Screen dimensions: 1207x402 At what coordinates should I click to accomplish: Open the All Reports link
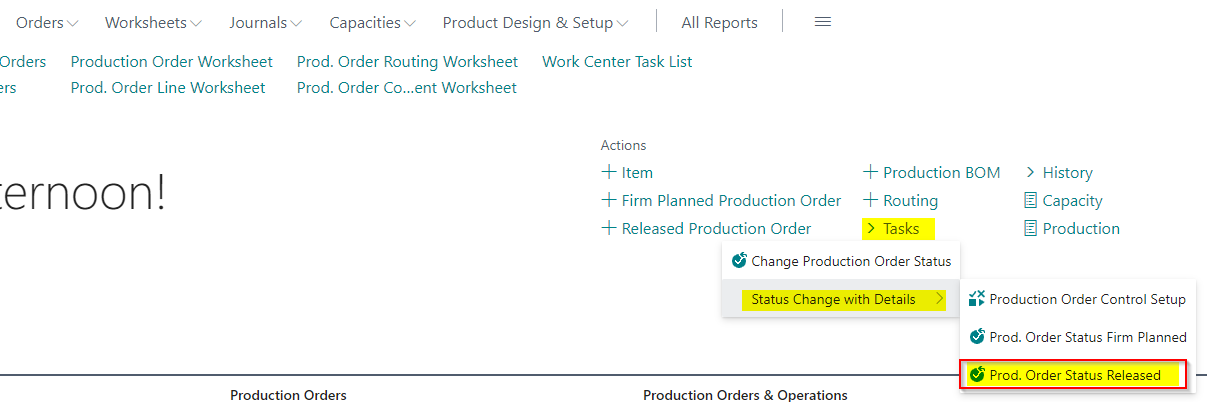click(x=719, y=22)
